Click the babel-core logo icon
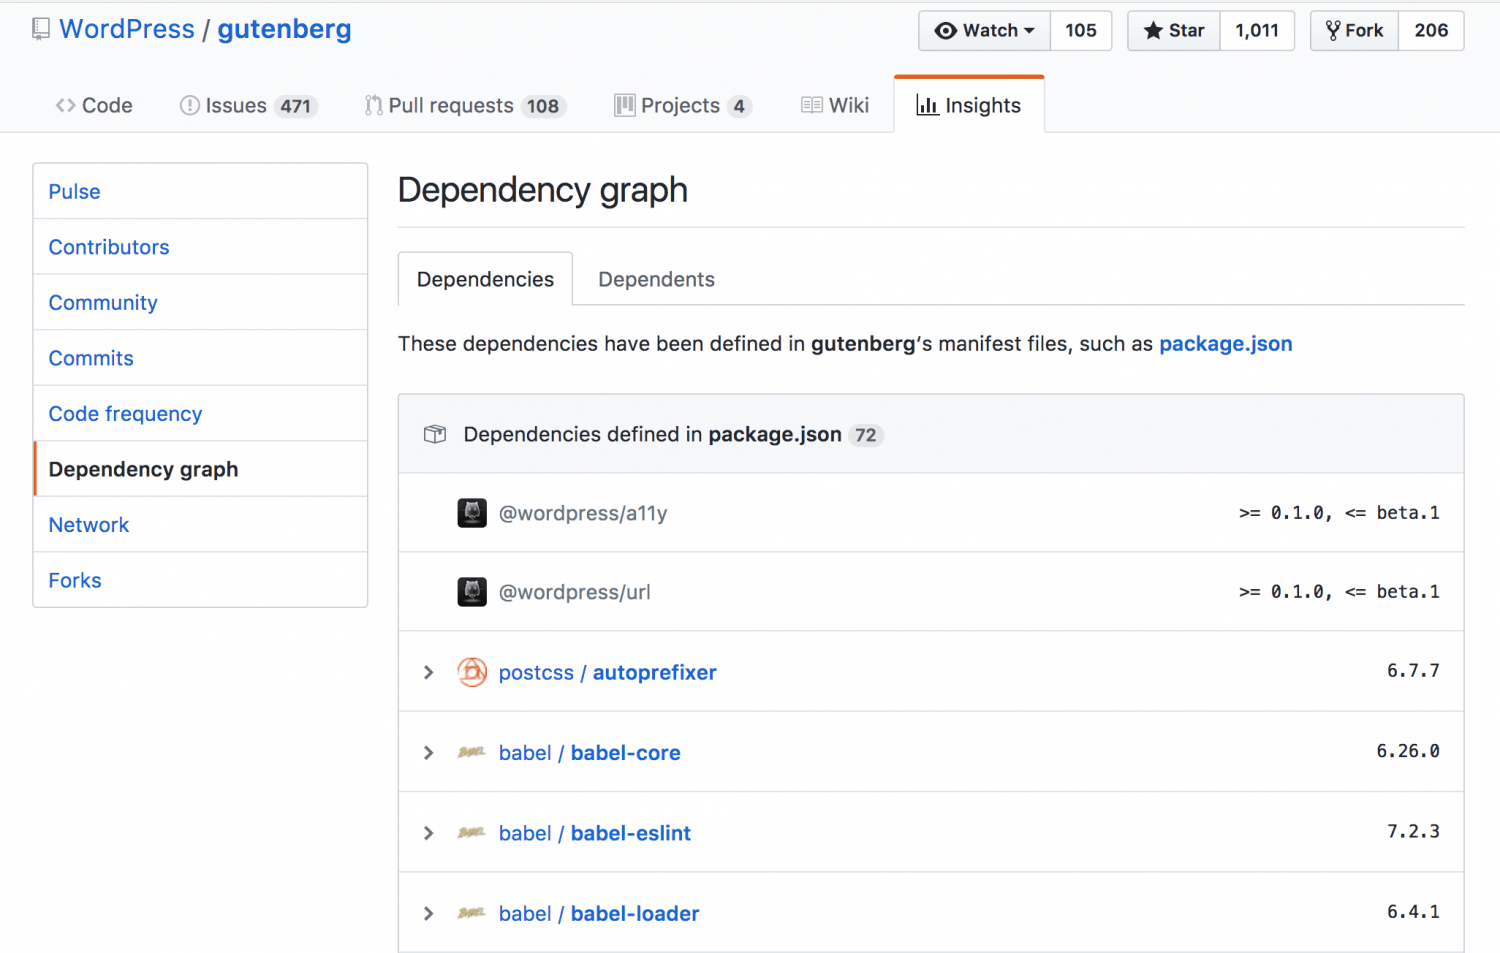This screenshot has width=1500, height=953. point(471,752)
